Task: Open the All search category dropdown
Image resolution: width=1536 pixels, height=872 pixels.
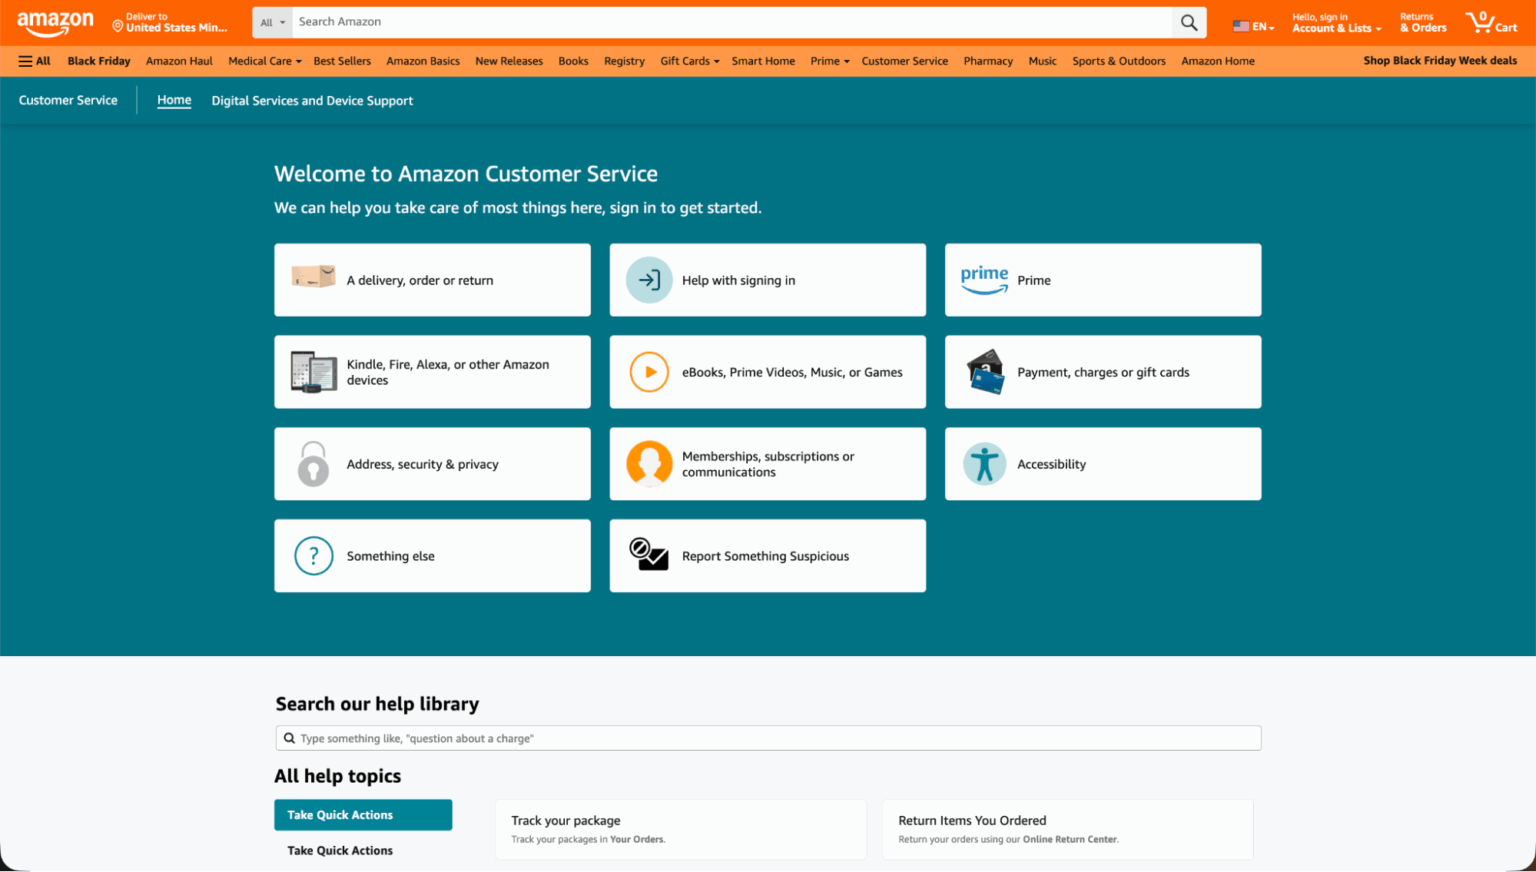Action: point(272,22)
